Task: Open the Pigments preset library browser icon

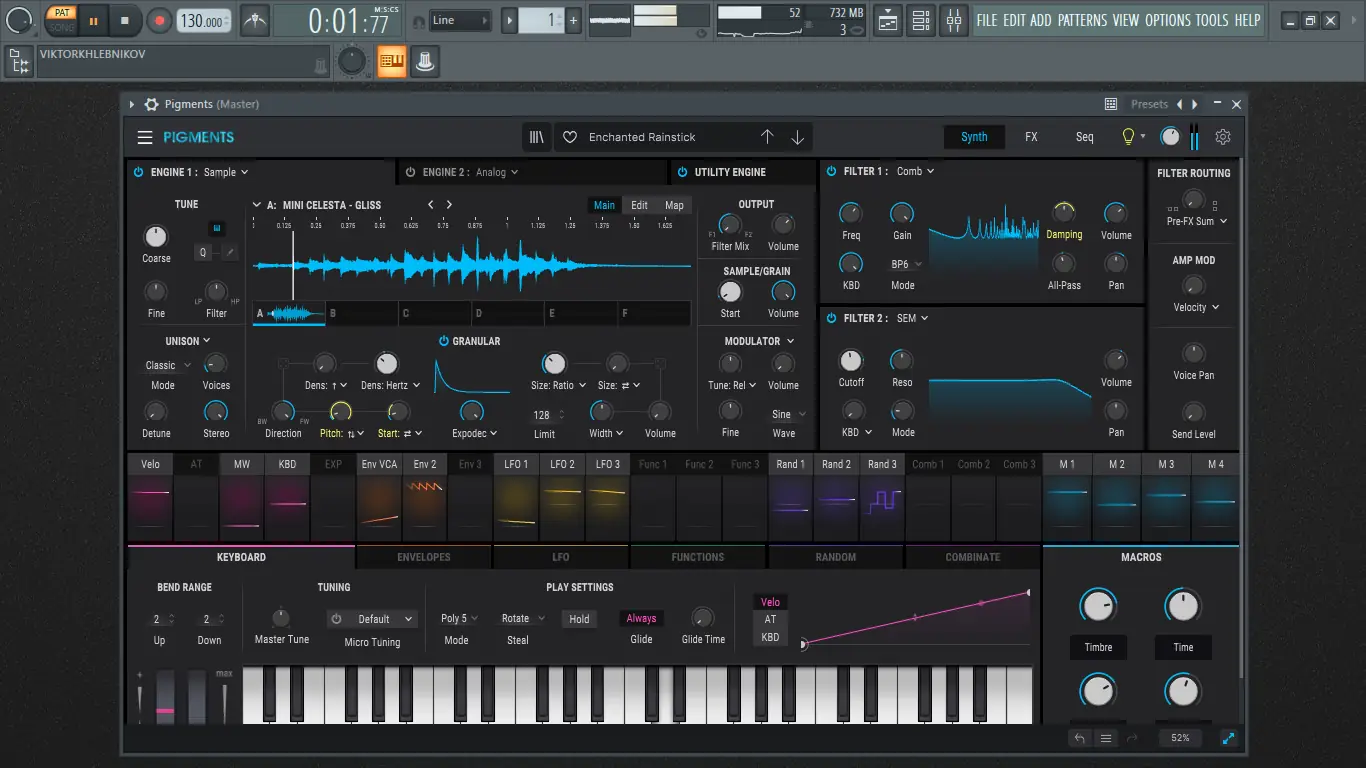Action: coord(537,137)
